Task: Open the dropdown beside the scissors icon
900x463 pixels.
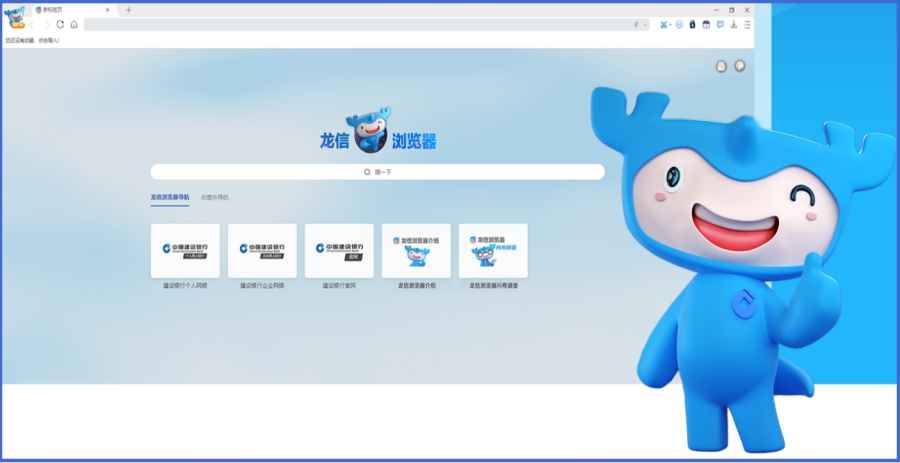Action: point(670,25)
